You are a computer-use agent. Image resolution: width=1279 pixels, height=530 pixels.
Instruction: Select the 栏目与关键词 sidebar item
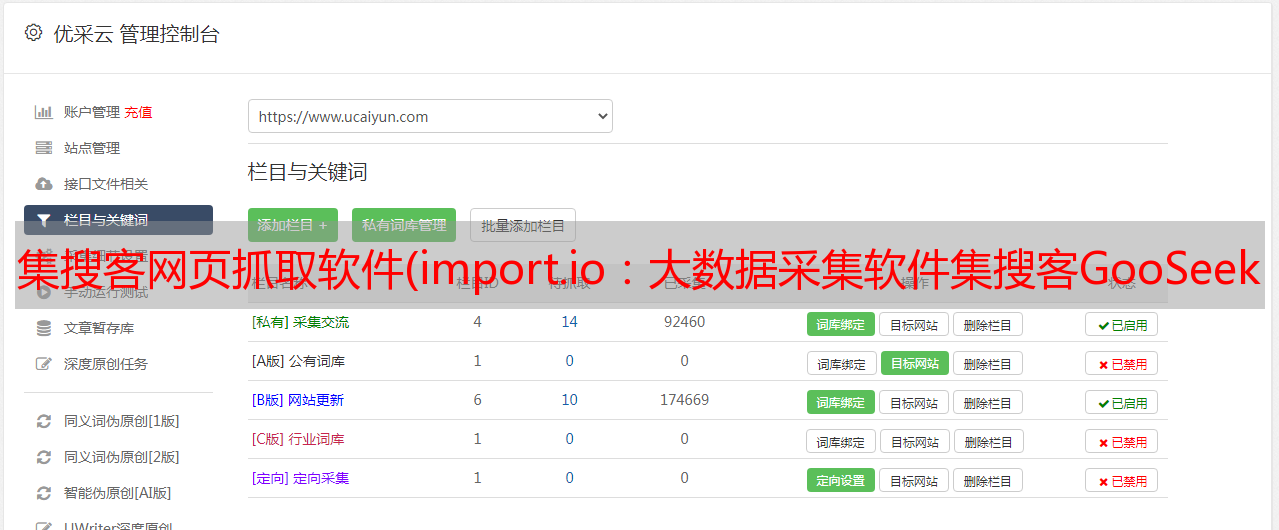[x=118, y=220]
